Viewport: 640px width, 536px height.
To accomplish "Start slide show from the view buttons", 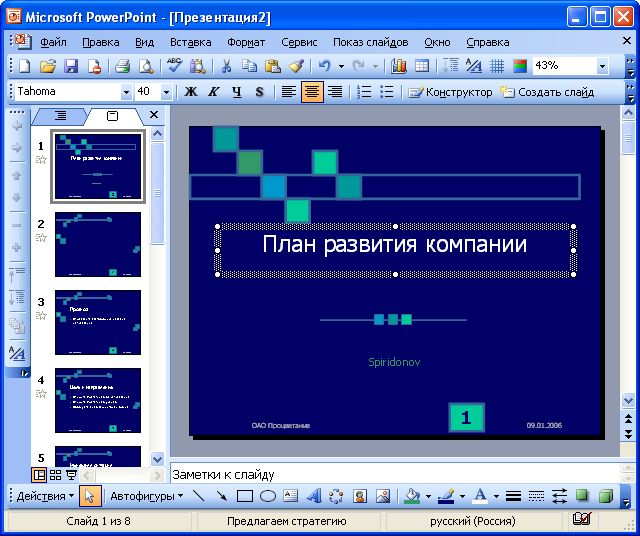I will pyautogui.click(x=71, y=475).
